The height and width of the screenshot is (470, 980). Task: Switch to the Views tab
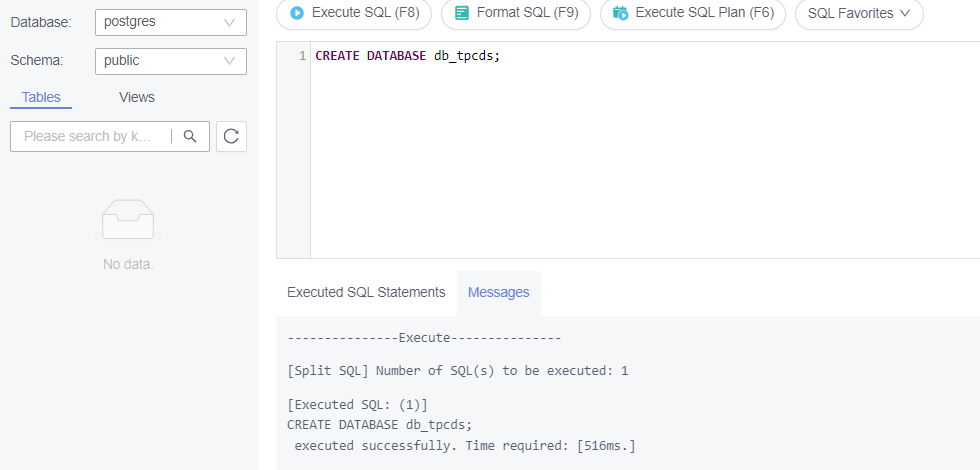(137, 98)
